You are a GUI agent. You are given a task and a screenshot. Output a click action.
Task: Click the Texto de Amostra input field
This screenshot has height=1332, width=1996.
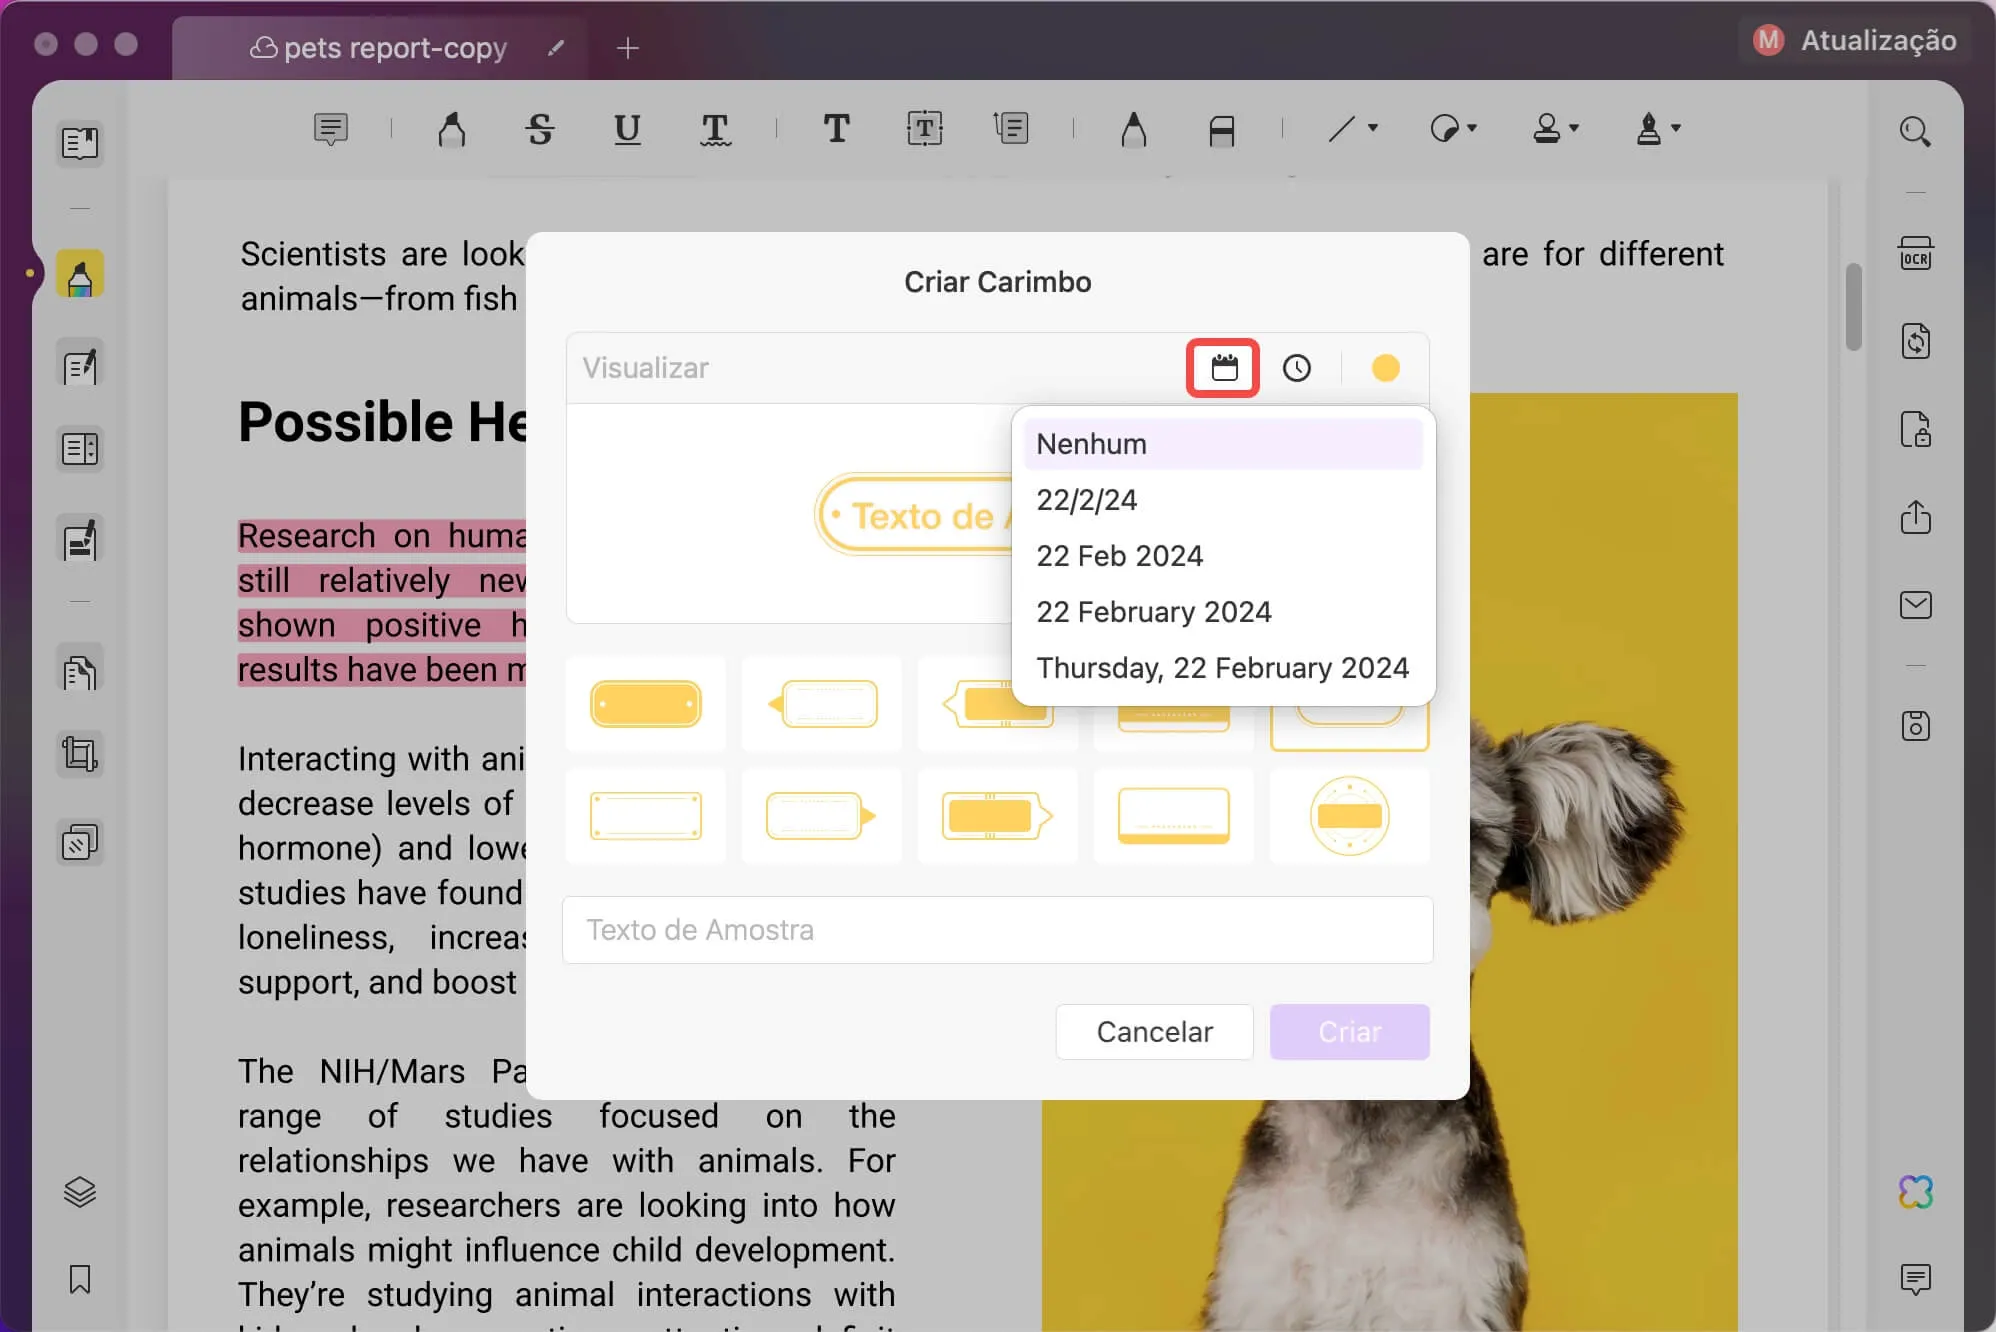(x=997, y=930)
